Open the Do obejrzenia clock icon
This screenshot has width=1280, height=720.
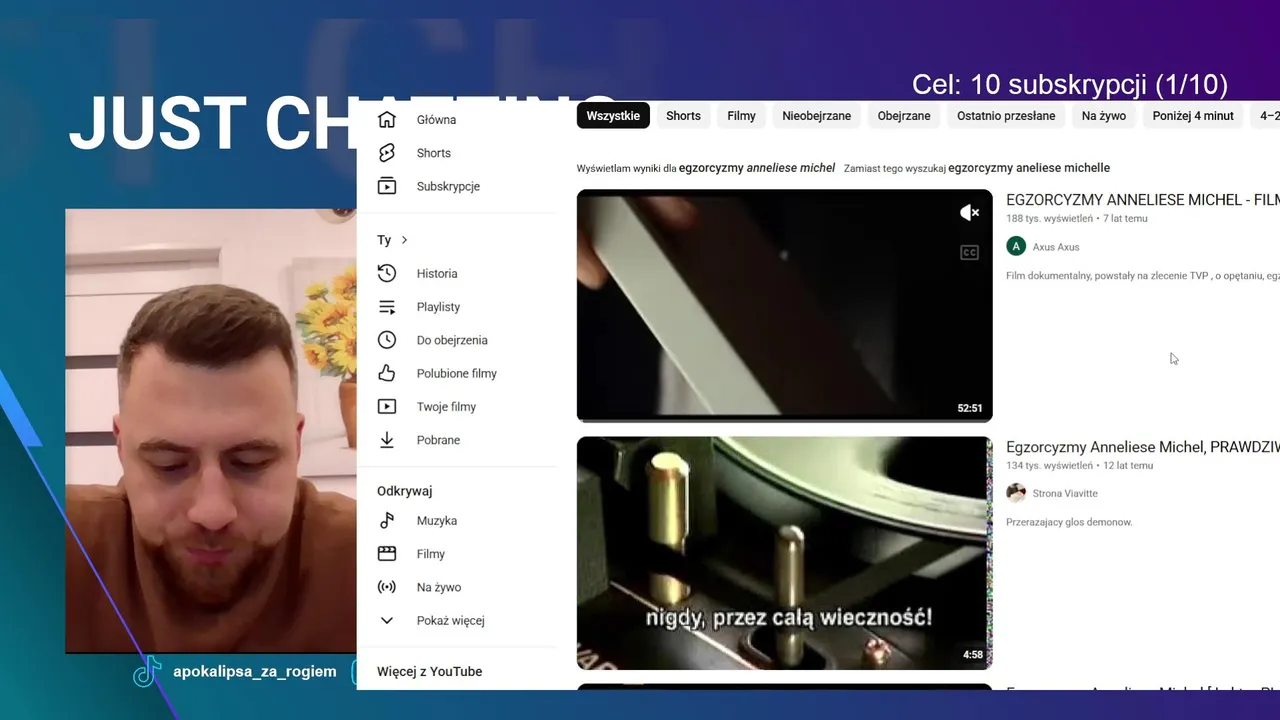[x=387, y=340]
